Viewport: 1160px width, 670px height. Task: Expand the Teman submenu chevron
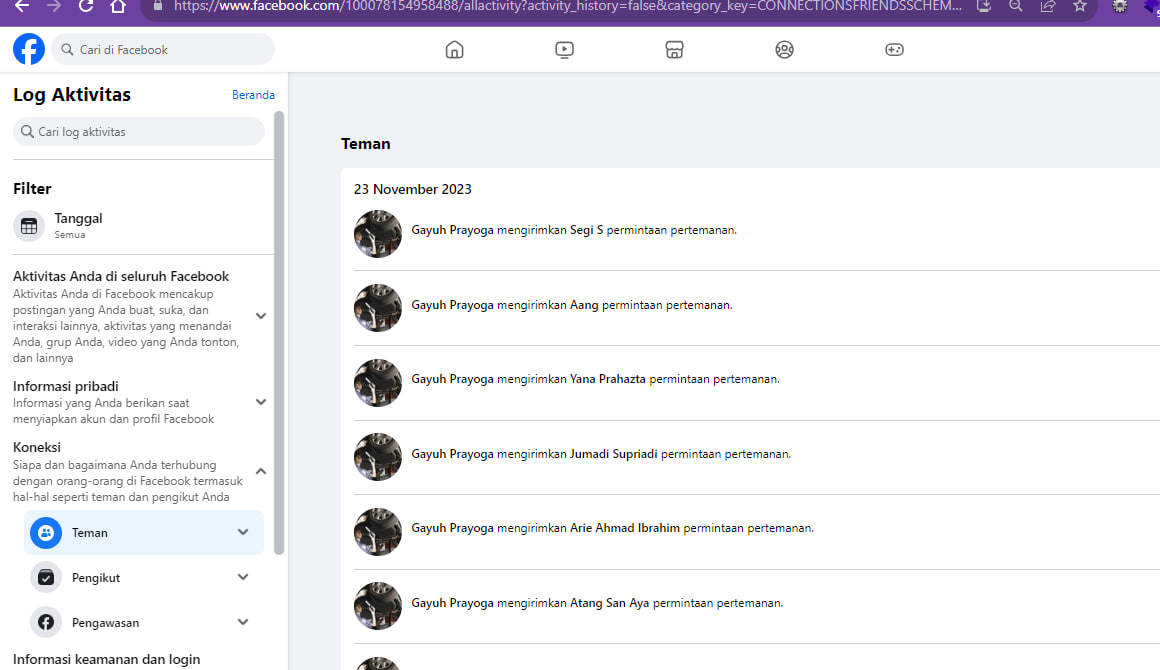pyautogui.click(x=243, y=532)
